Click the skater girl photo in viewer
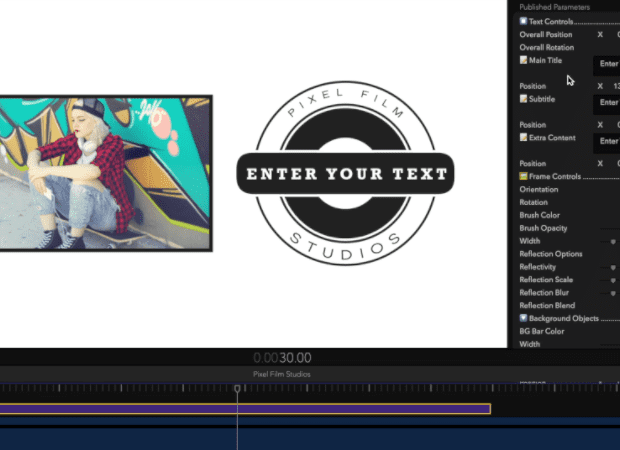 tap(106, 173)
